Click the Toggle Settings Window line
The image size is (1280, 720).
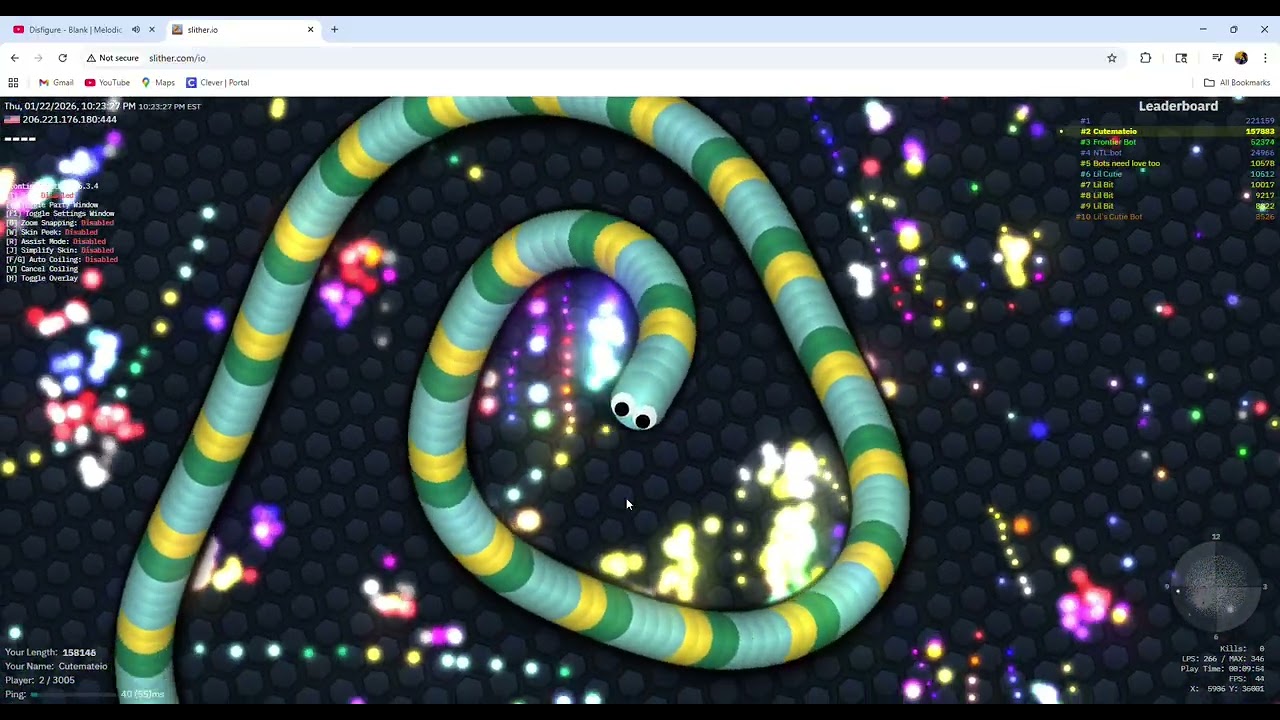(60, 213)
